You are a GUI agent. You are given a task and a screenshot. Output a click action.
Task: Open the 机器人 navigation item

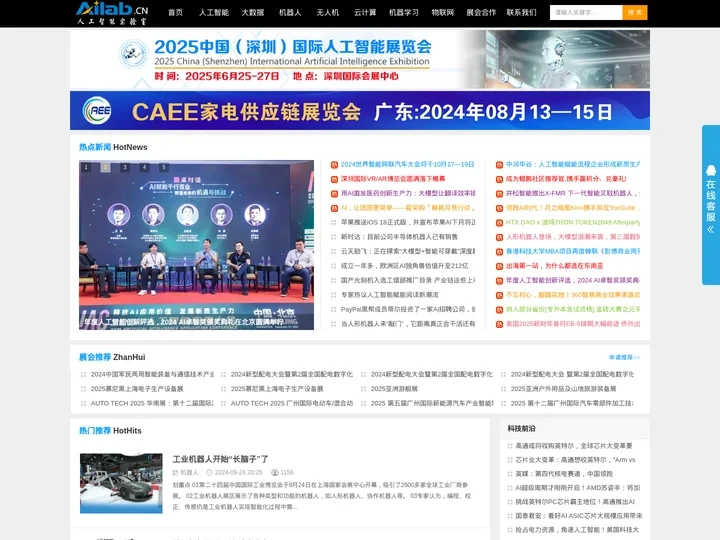click(x=290, y=12)
